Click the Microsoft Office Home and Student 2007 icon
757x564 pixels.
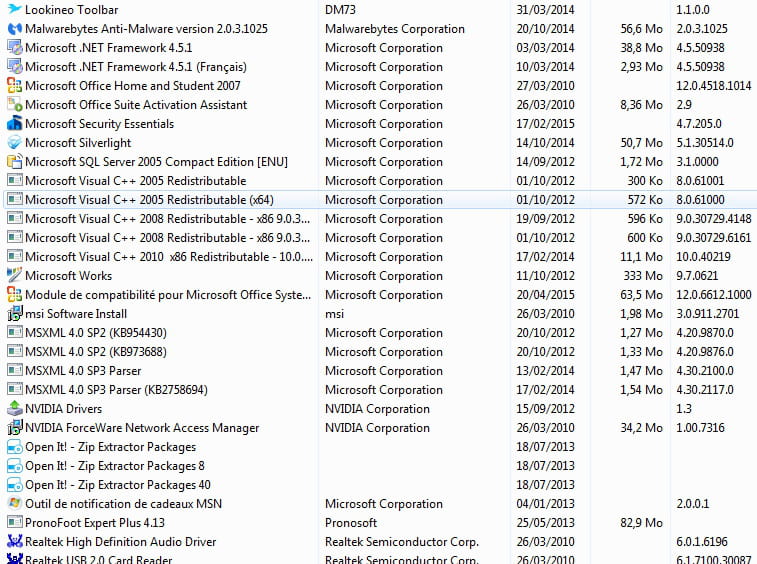[14, 86]
